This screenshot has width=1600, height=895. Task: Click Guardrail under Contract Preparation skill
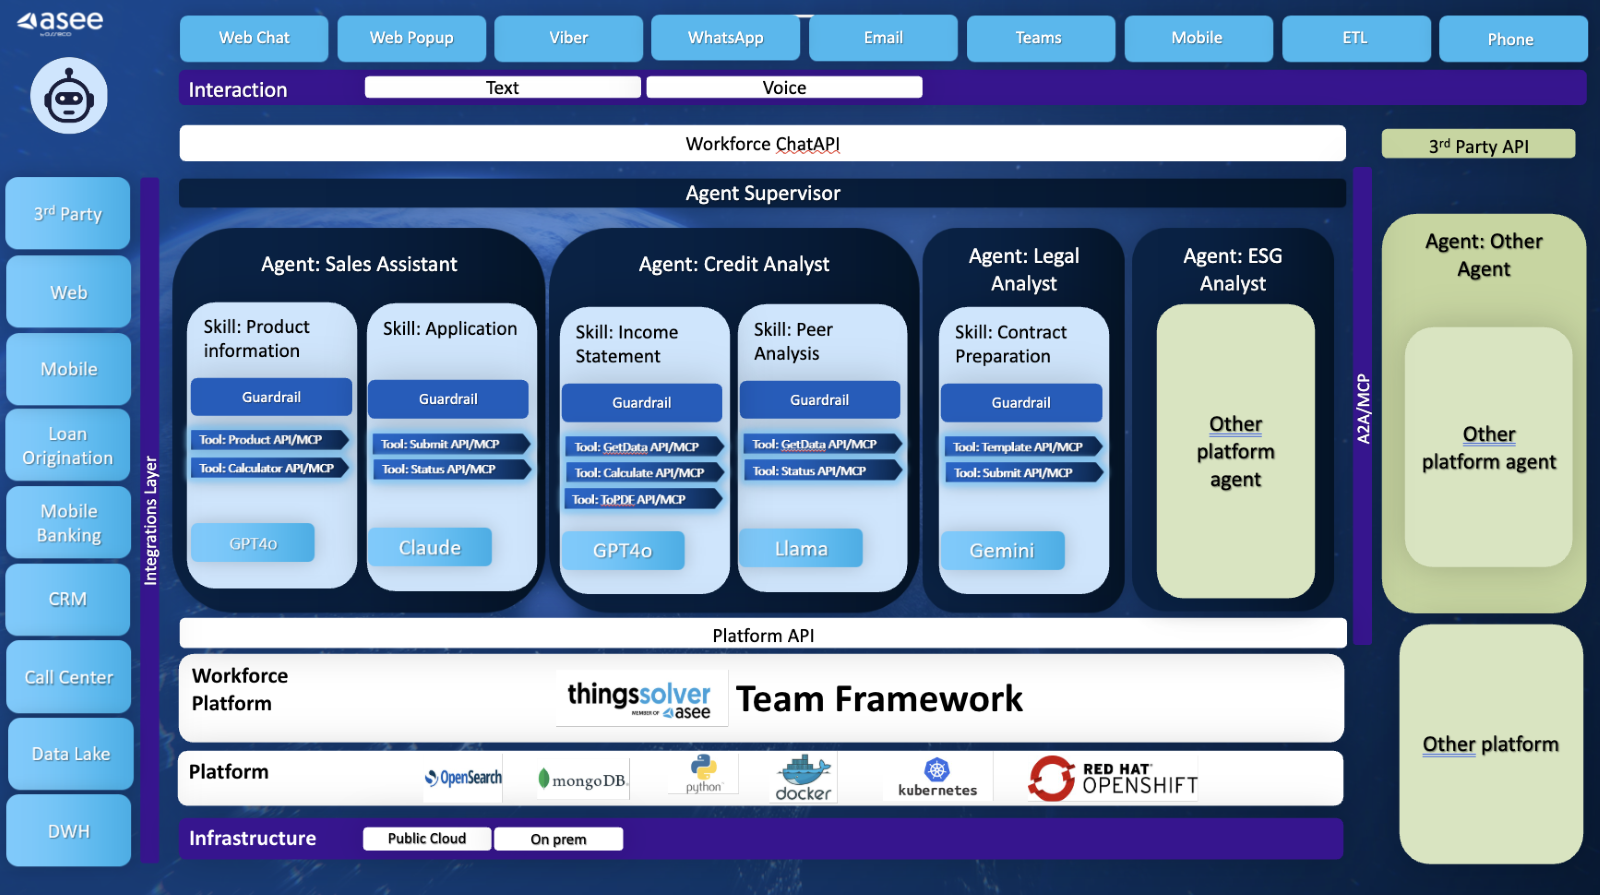(1021, 403)
